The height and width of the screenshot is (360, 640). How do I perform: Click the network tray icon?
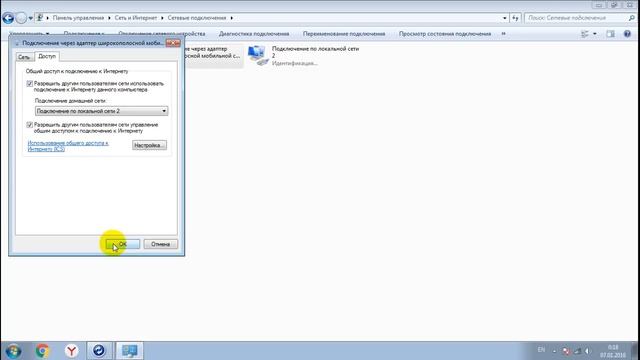tap(577, 351)
